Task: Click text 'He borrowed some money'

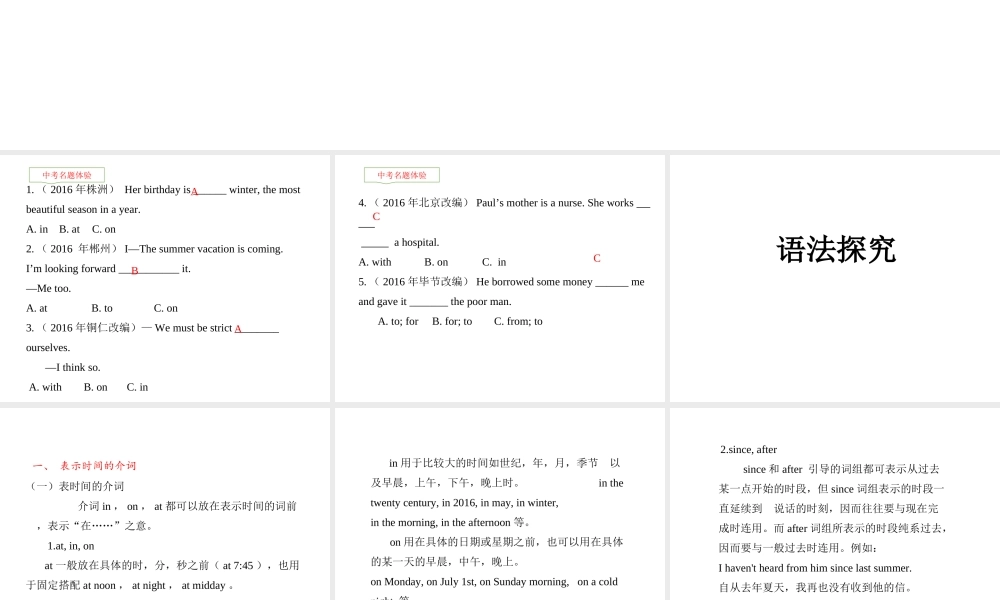Action: click(534, 282)
